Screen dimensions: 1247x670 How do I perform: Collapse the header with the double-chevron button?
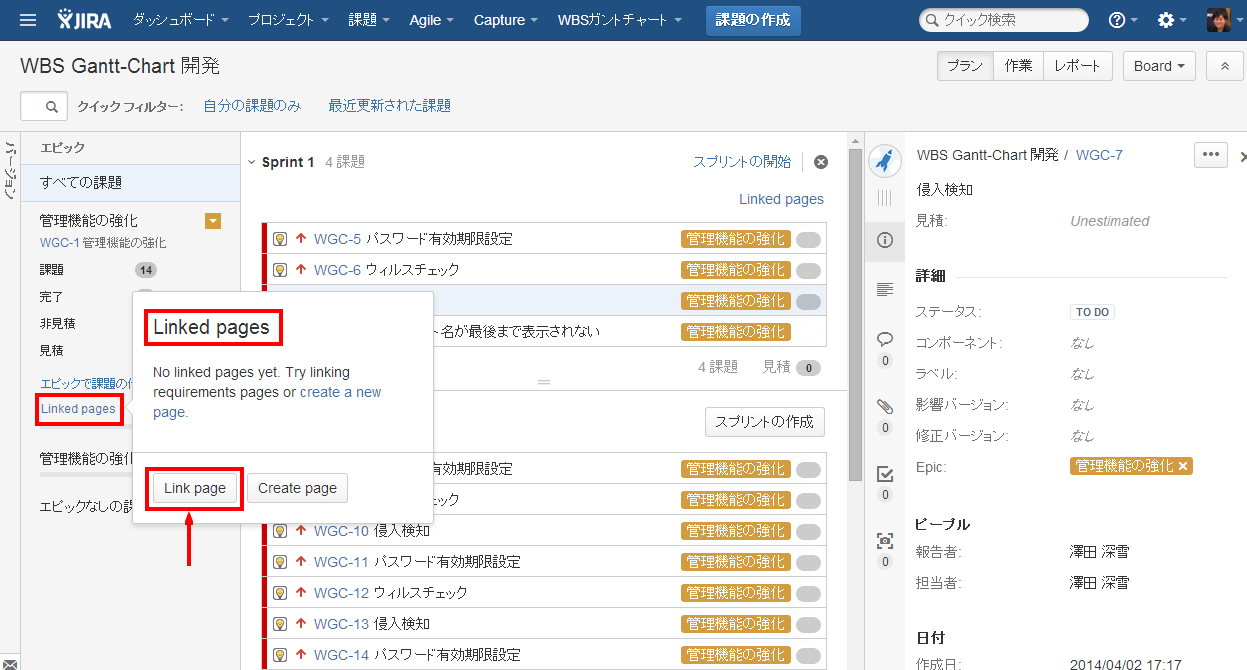click(x=1224, y=66)
